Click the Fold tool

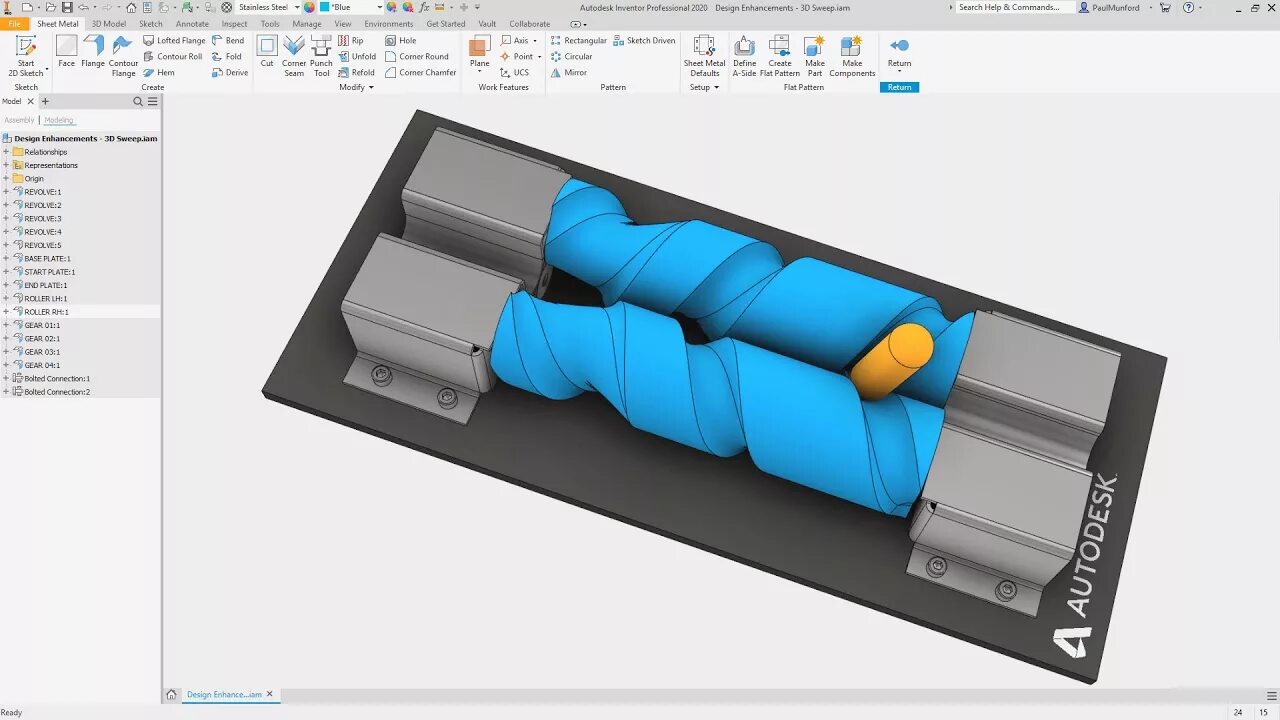coord(227,57)
